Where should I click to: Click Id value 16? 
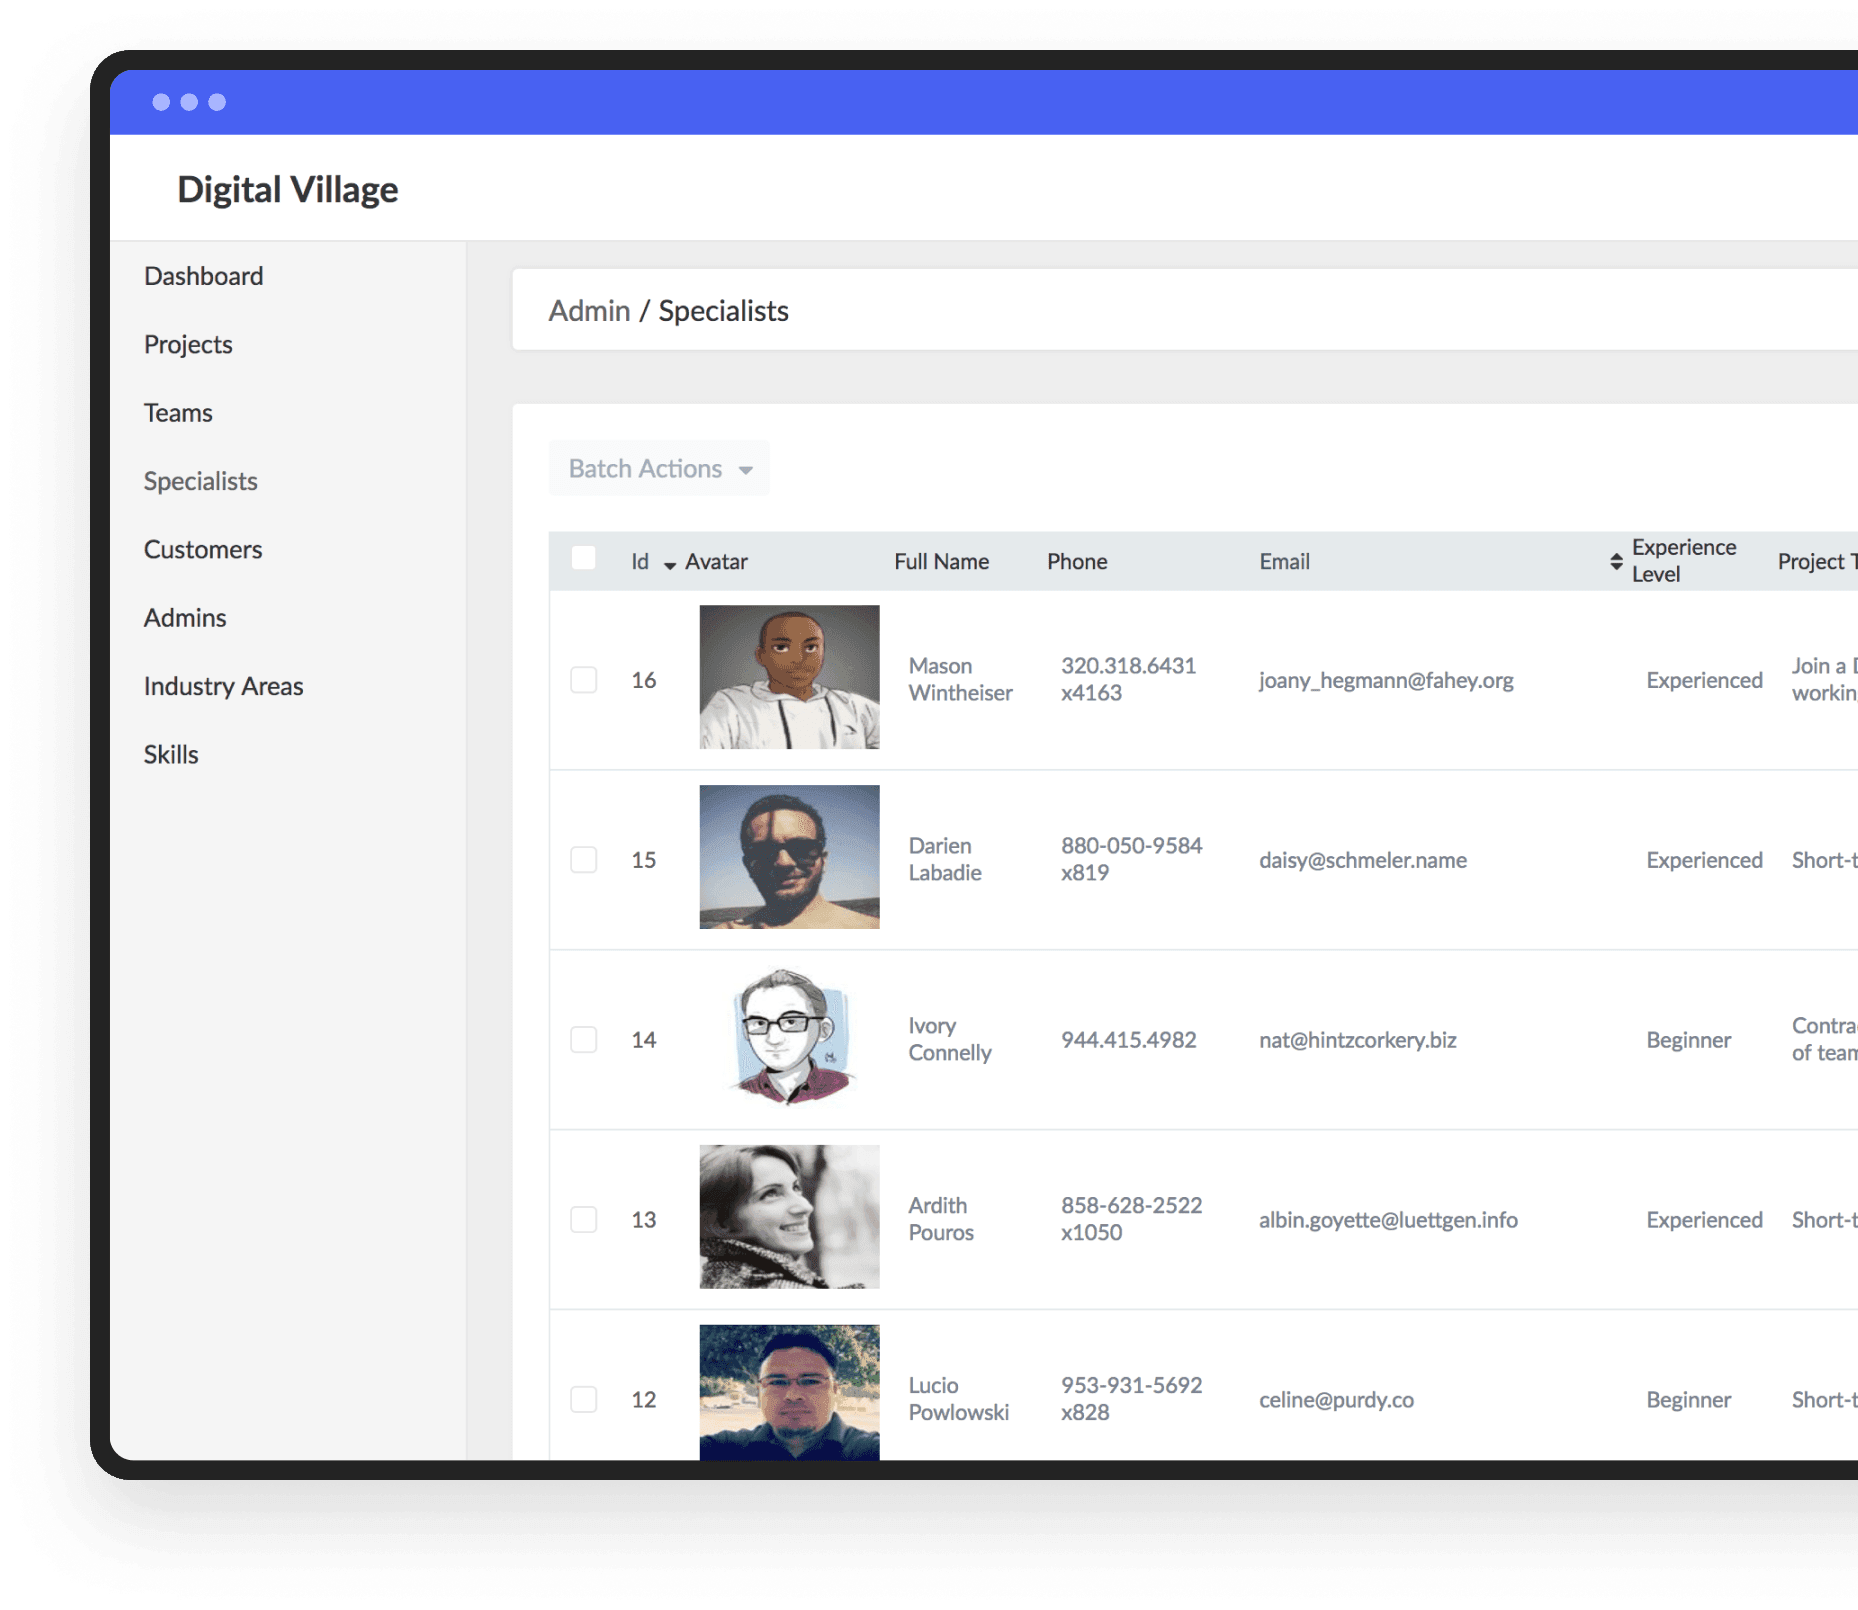[643, 680]
